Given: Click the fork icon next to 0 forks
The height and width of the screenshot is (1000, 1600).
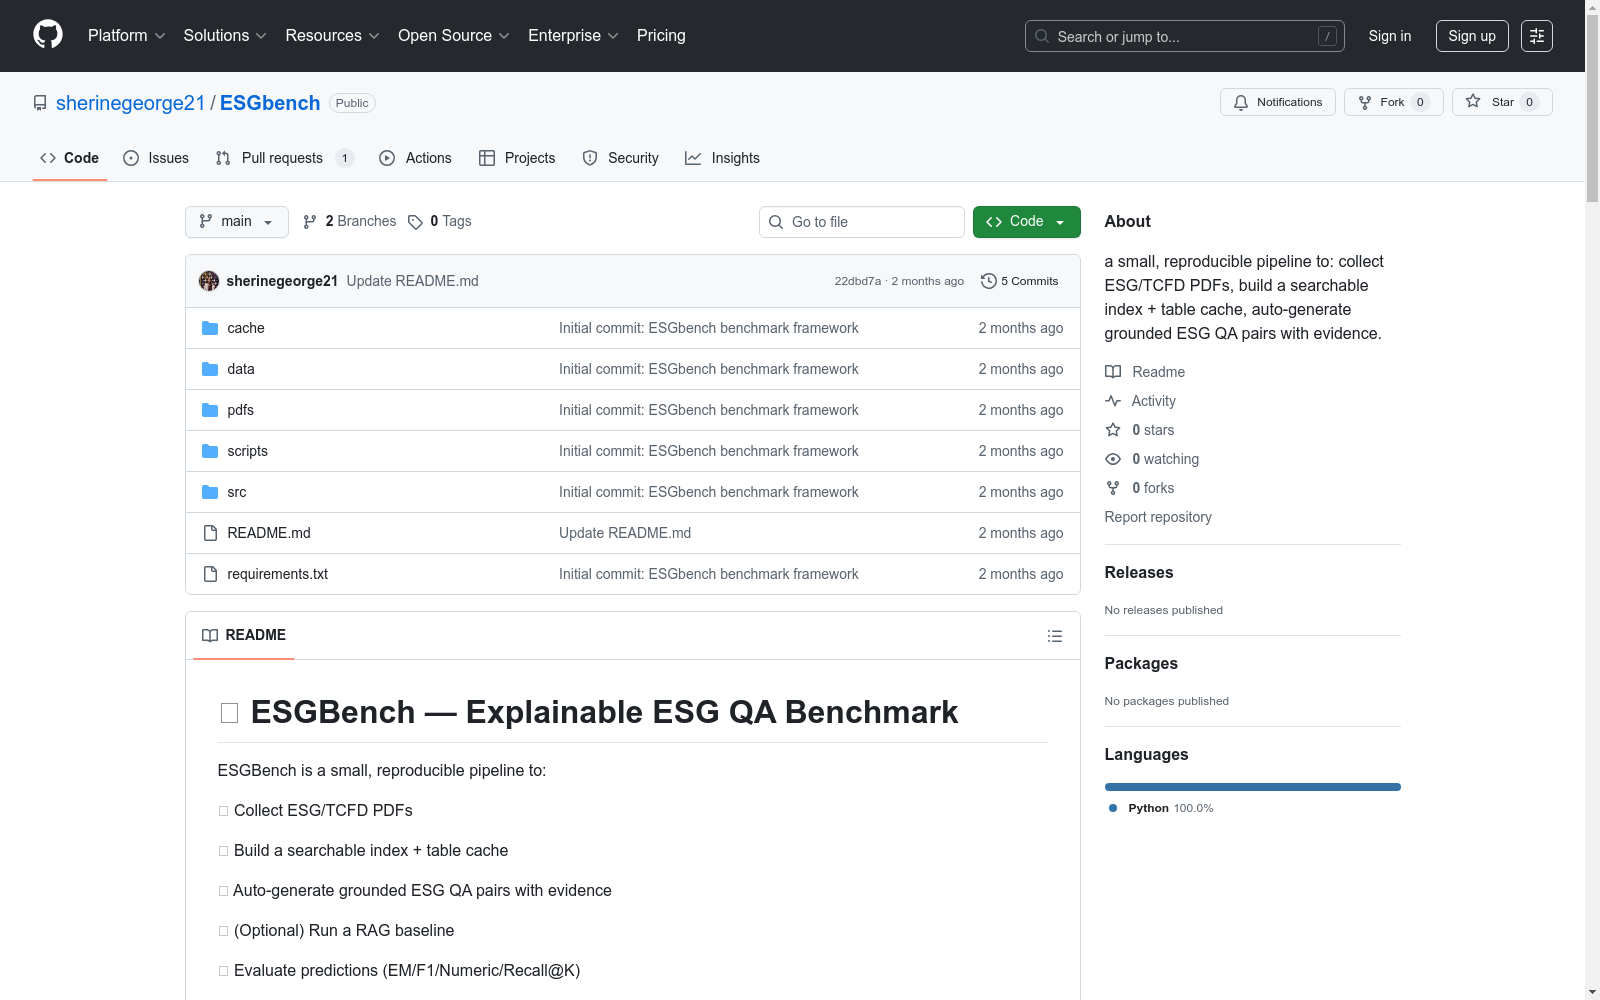Looking at the screenshot, I should click(1113, 488).
